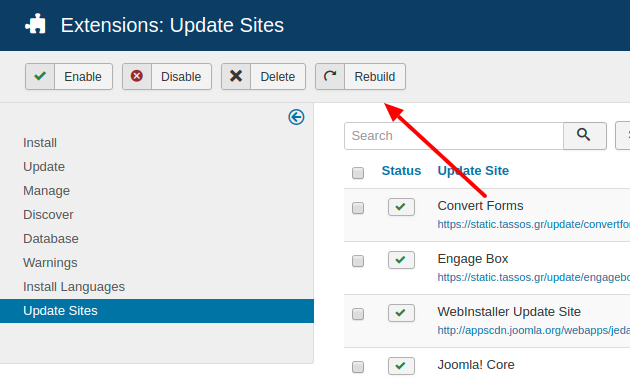Image resolution: width=630 pixels, height=379 pixels.
Task: Check the WebInstaller Update Site row checkbox
Action: tap(358, 313)
